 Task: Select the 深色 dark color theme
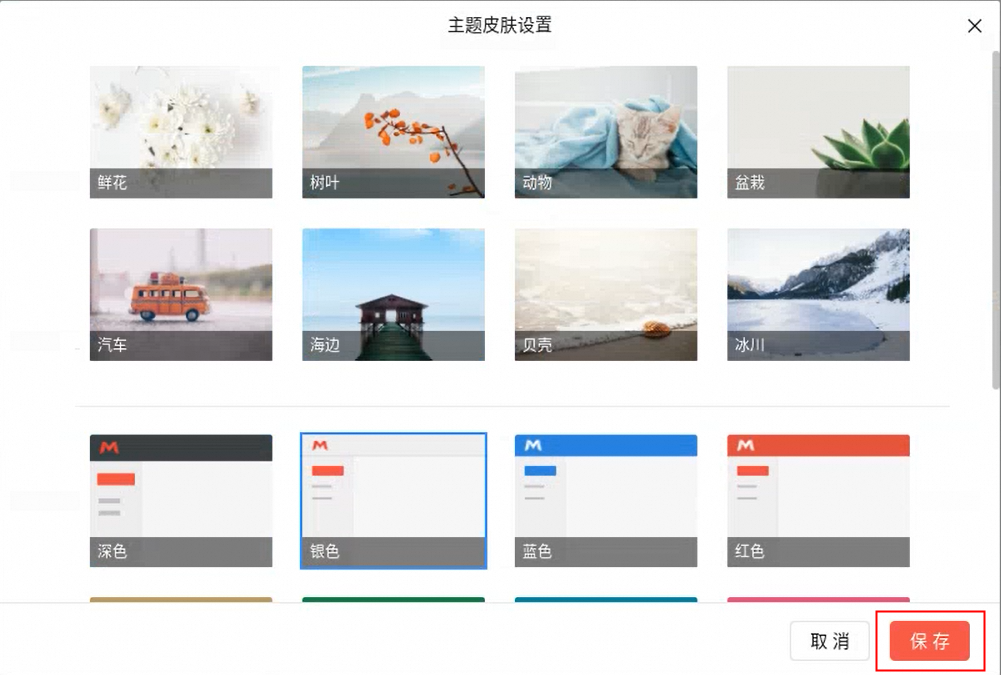click(180, 500)
